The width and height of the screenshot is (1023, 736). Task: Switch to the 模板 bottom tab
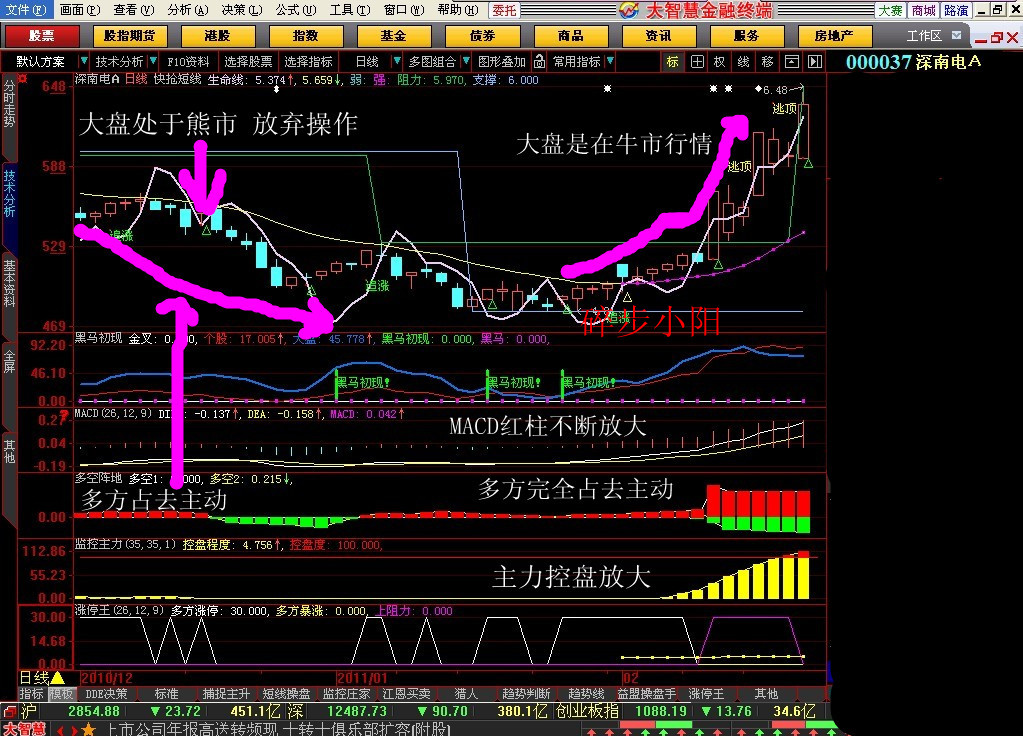[x=61, y=694]
